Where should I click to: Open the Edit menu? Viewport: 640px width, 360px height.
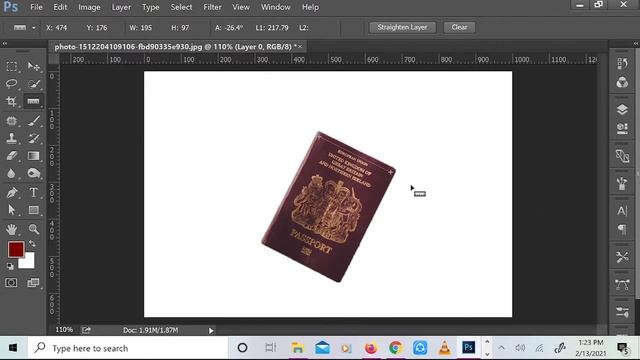click(x=60, y=7)
